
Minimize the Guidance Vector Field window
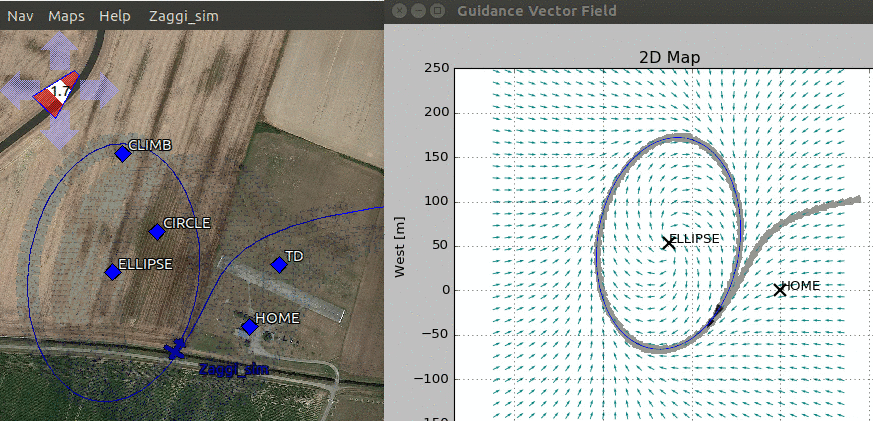[x=418, y=11]
